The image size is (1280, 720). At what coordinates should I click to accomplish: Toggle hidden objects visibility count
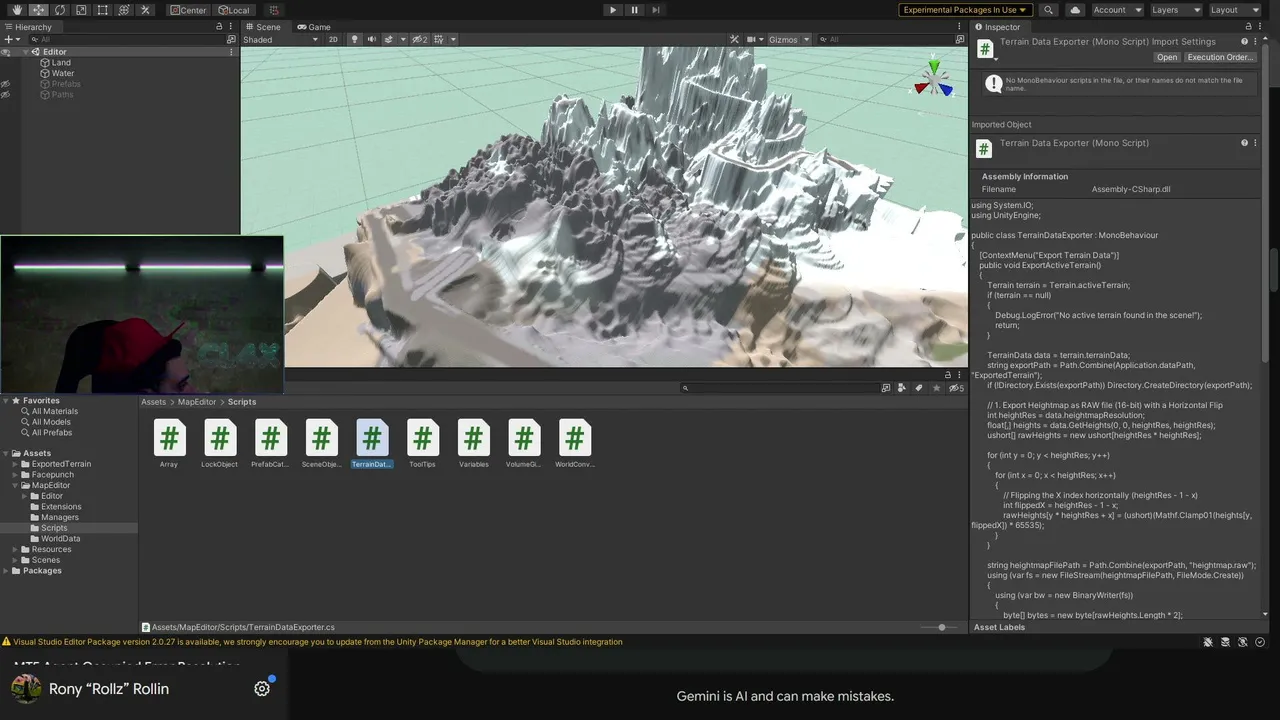(x=421, y=40)
